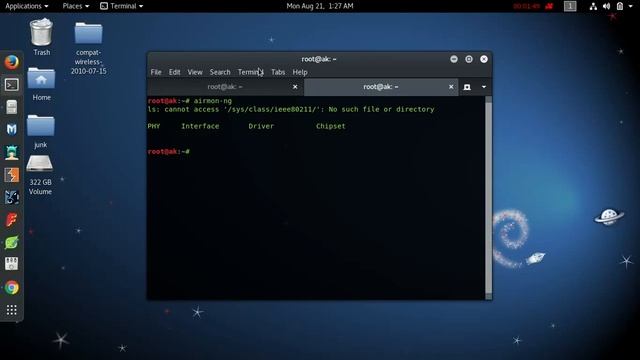Open the Tweak Tool dock icon
Viewport: 640px width, 360px height.
click(x=11, y=264)
